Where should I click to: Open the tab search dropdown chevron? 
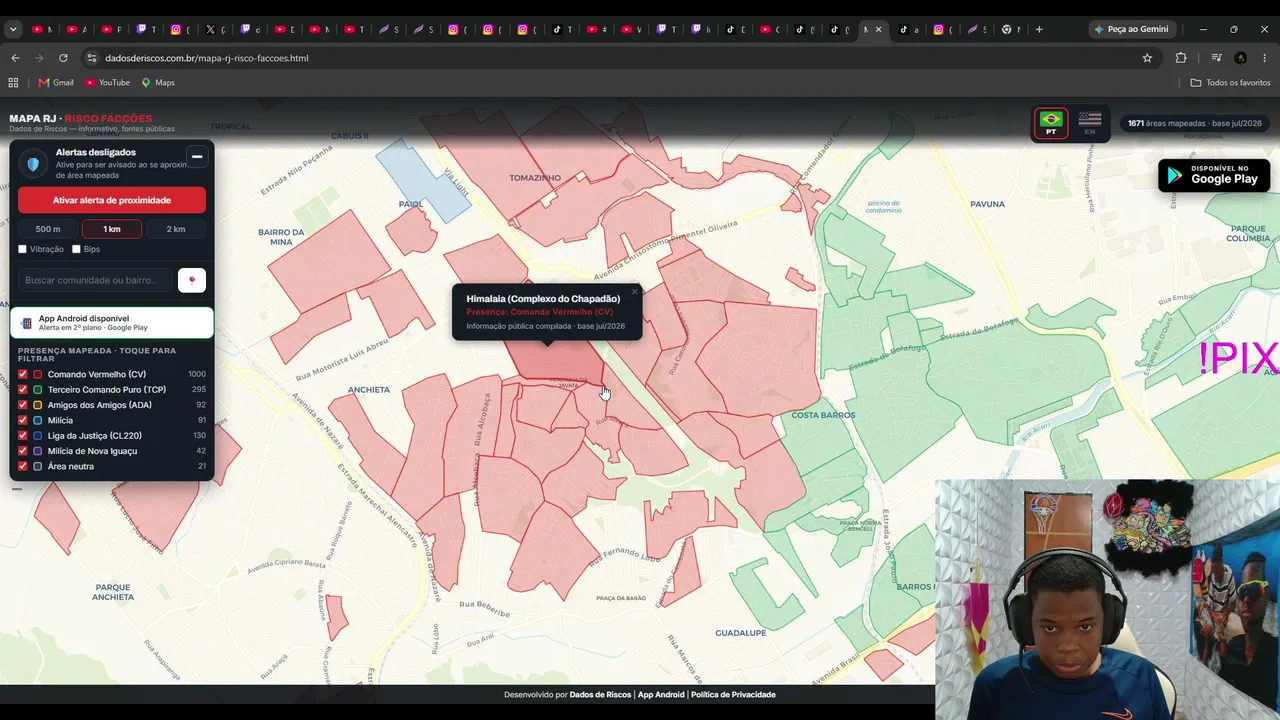tap(13, 29)
